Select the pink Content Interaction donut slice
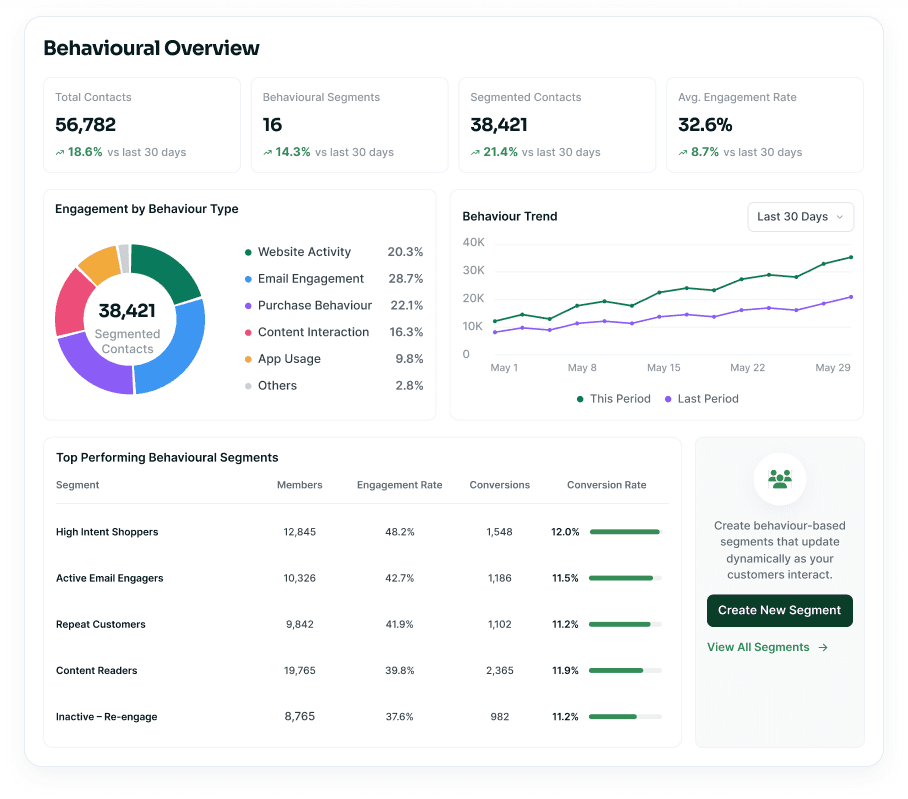The height and width of the screenshot is (799, 908). pos(72,304)
